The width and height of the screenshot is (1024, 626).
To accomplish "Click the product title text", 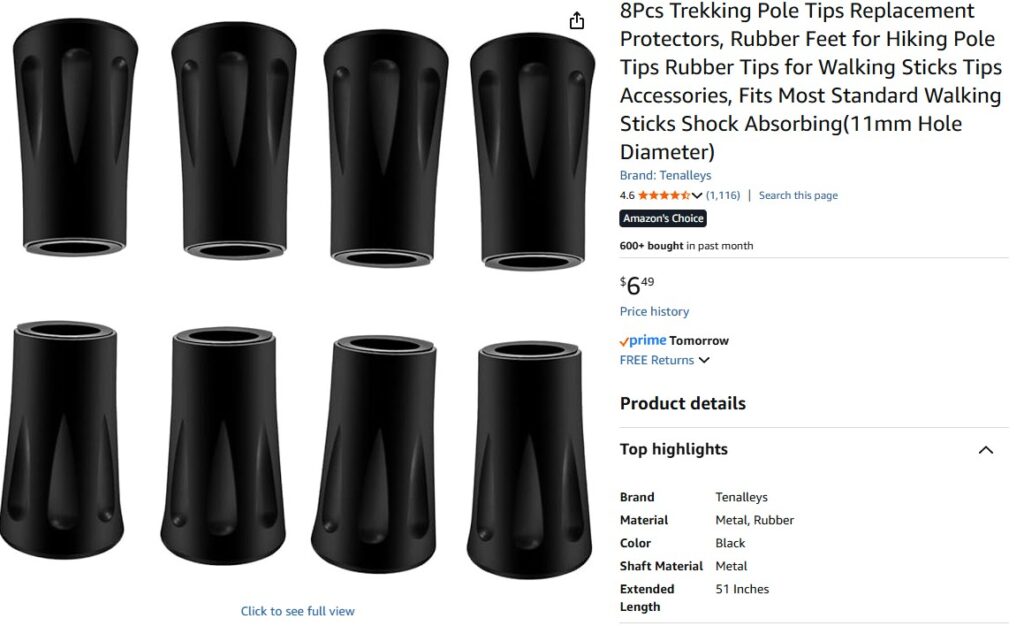I will click(x=810, y=82).
